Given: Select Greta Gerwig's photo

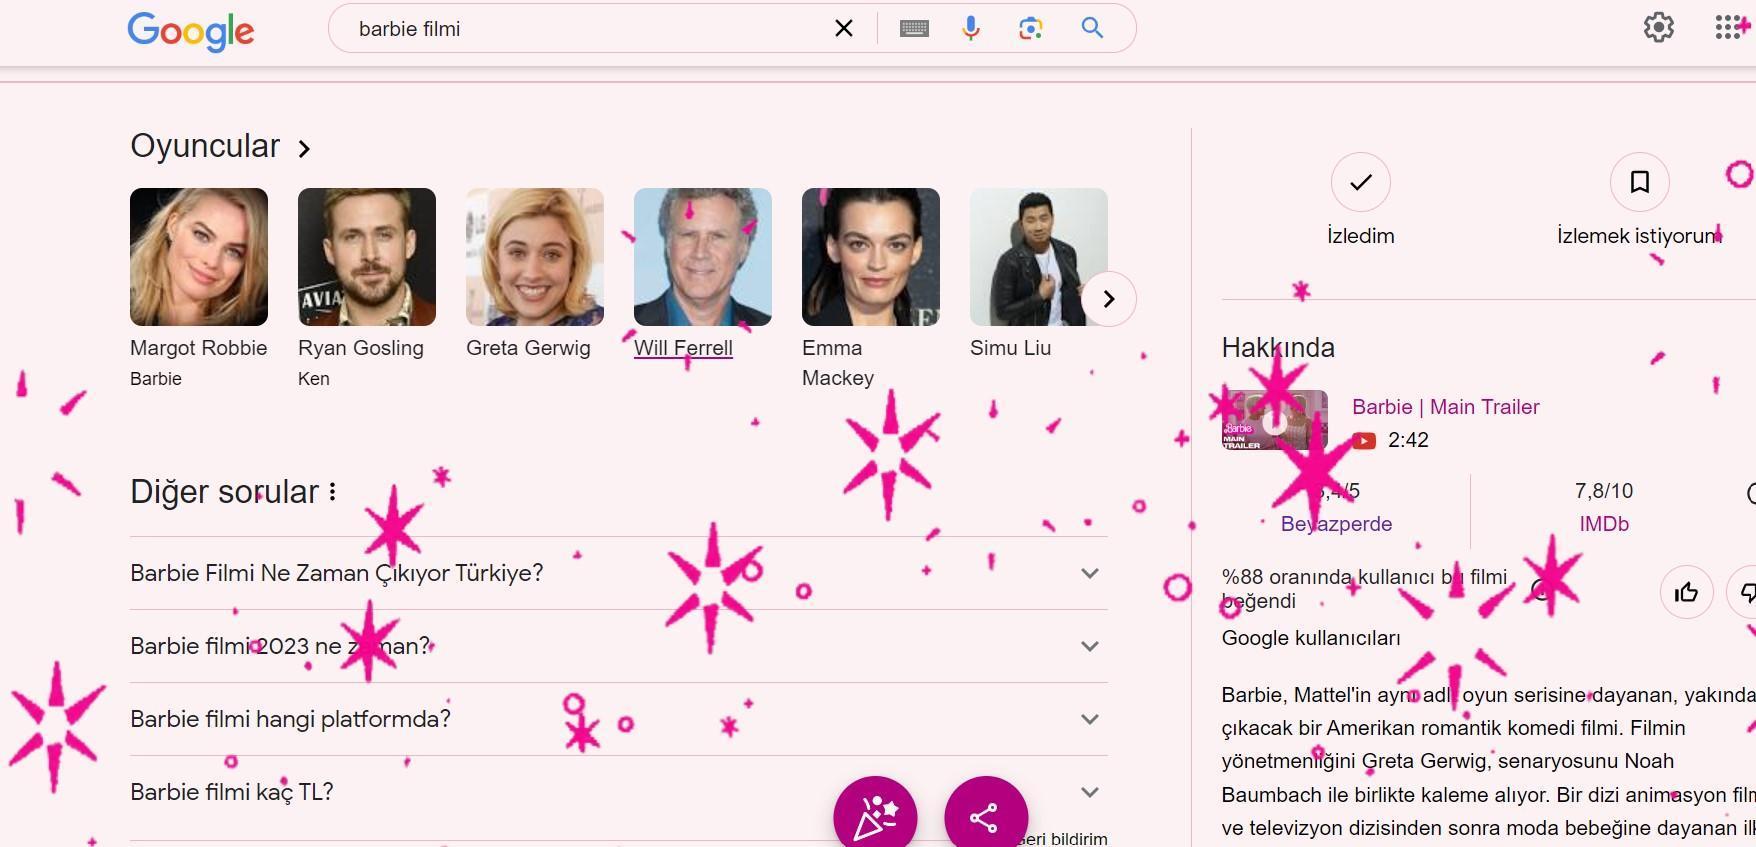Looking at the screenshot, I should [x=535, y=257].
